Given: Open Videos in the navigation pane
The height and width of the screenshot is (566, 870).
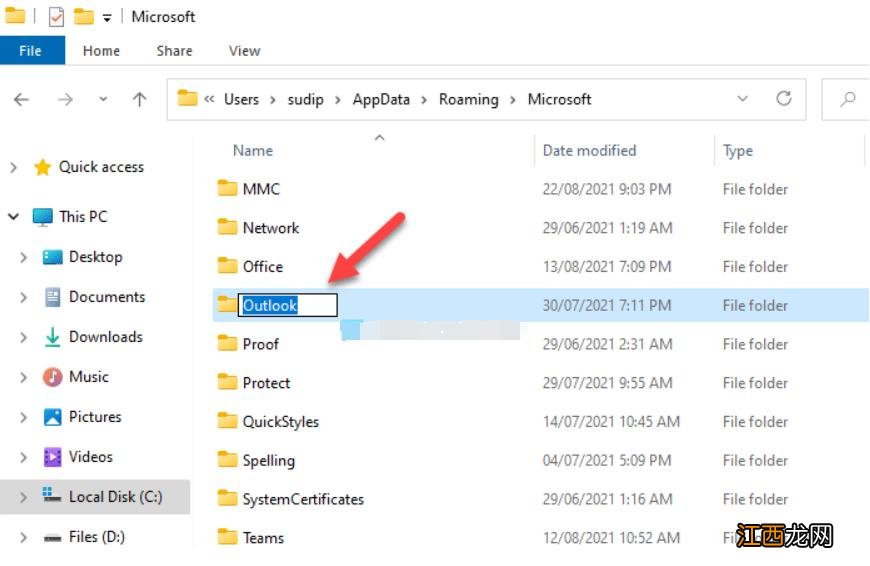Looking at the screenshot, I should pyautogui.click(x=90, y=457).
